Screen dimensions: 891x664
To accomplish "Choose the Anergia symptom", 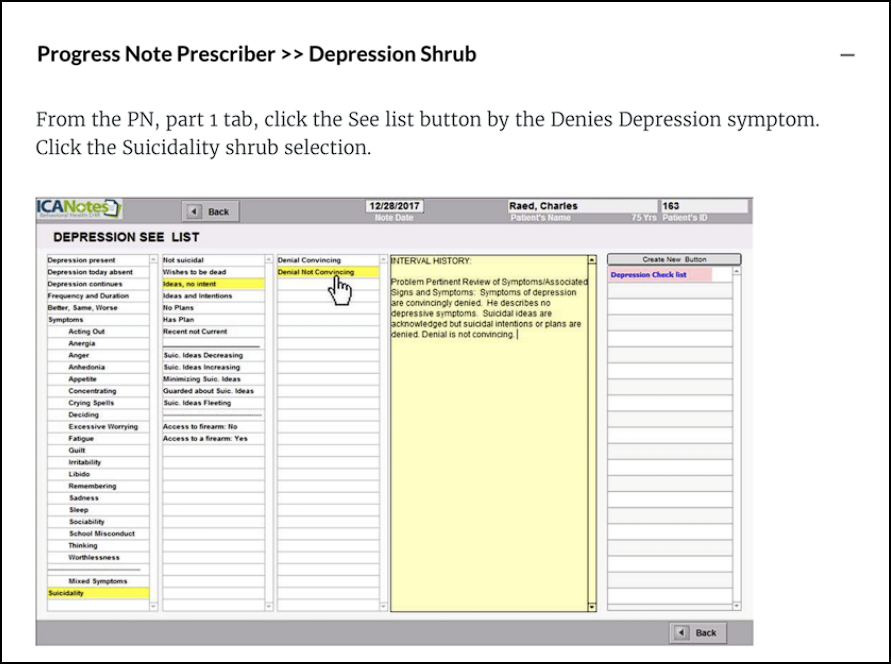I will tap(98, 344).
